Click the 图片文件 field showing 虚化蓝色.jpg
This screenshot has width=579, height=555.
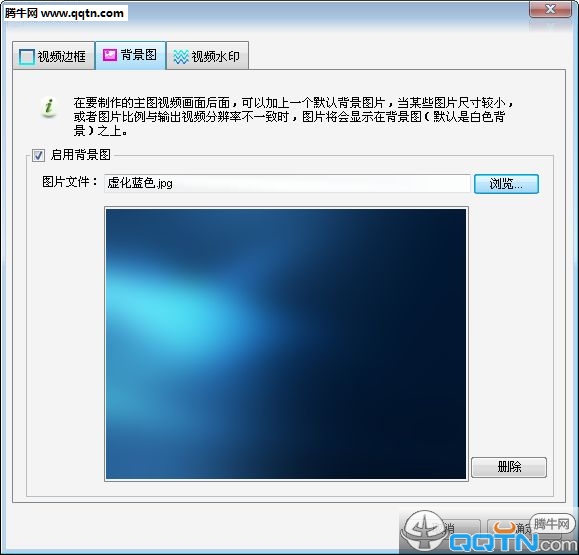(287, 184)
